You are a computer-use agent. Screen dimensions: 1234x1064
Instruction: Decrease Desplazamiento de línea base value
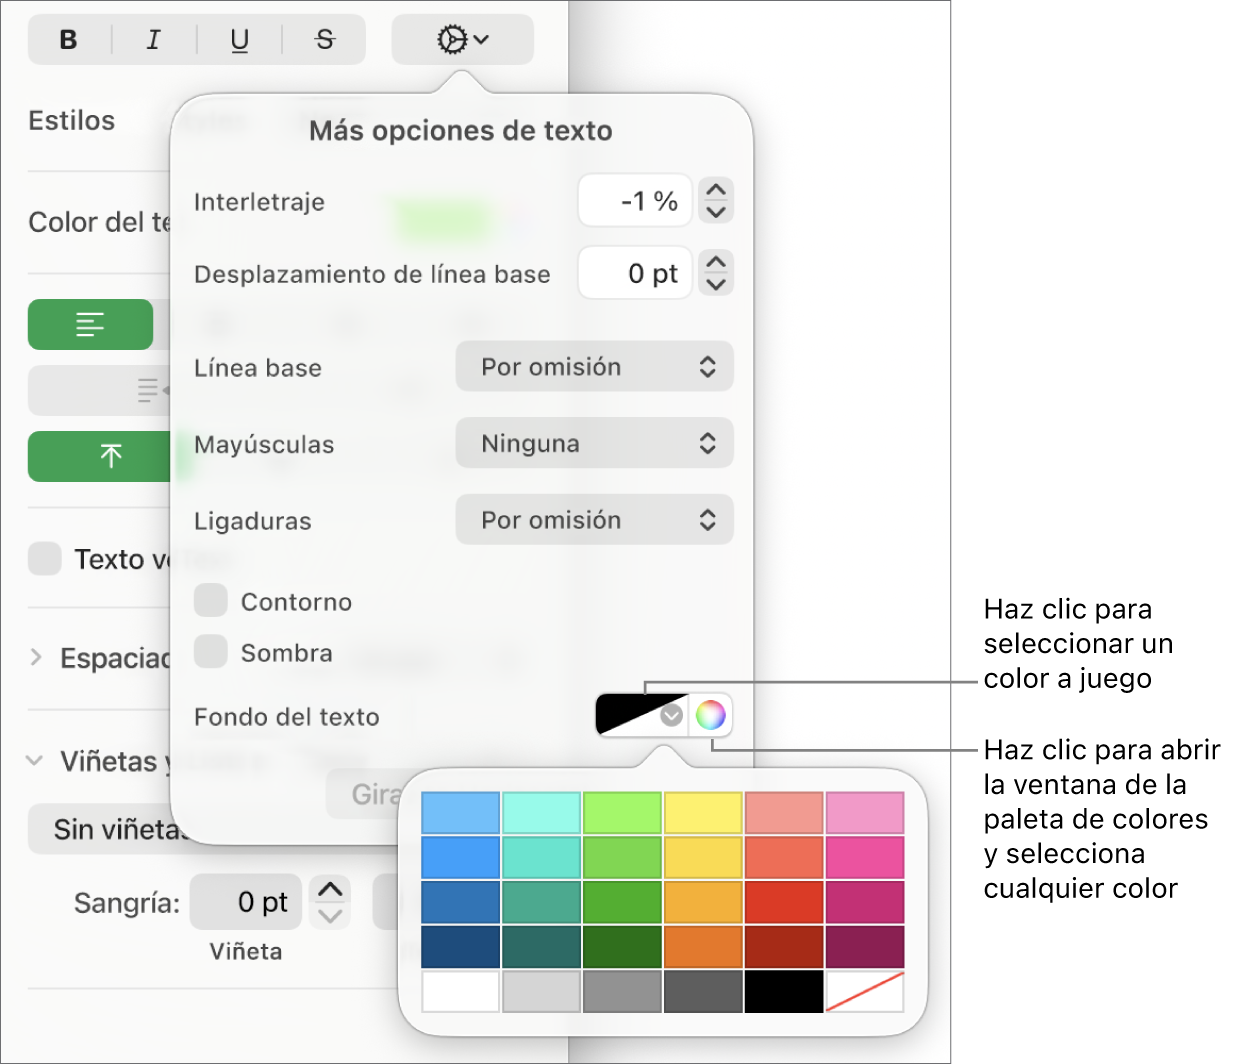tap(716, 285)
